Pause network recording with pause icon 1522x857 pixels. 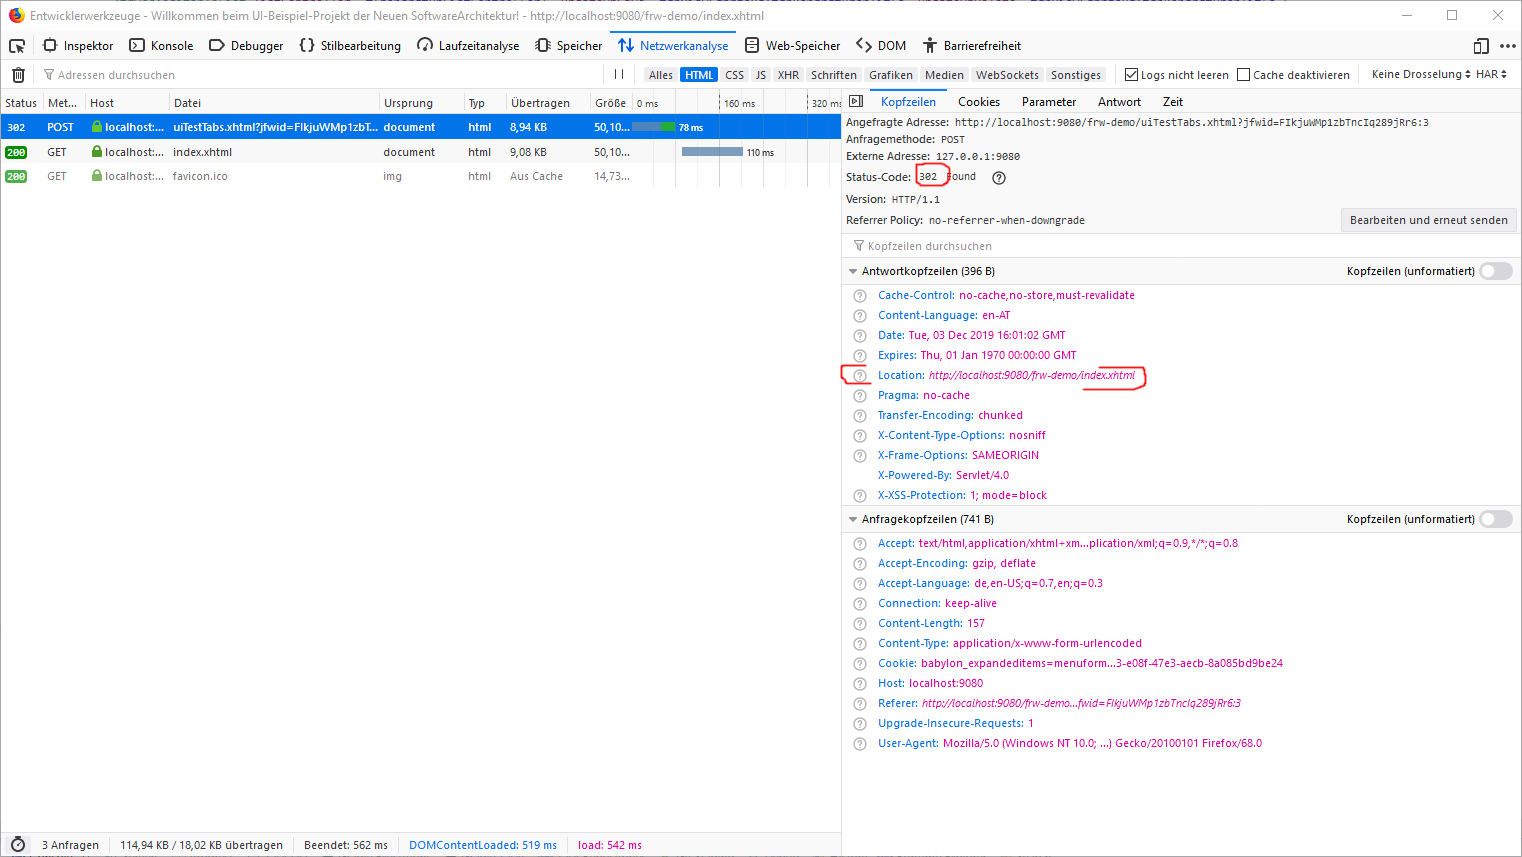pos(619,75)
